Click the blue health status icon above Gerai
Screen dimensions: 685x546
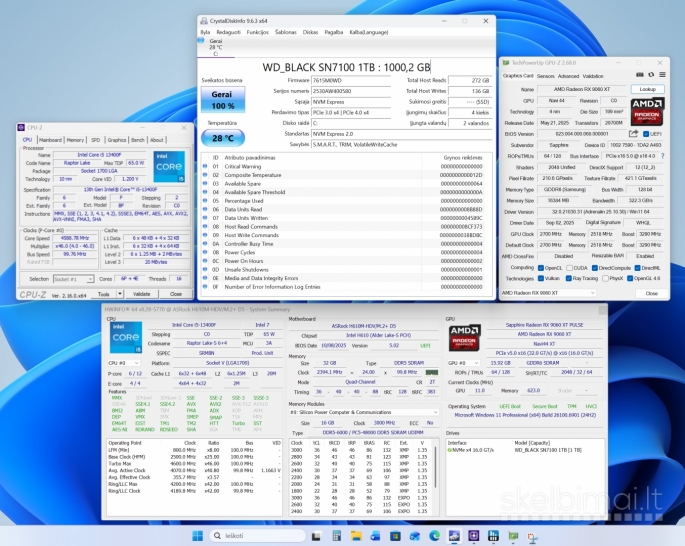(x=201, y=41)
